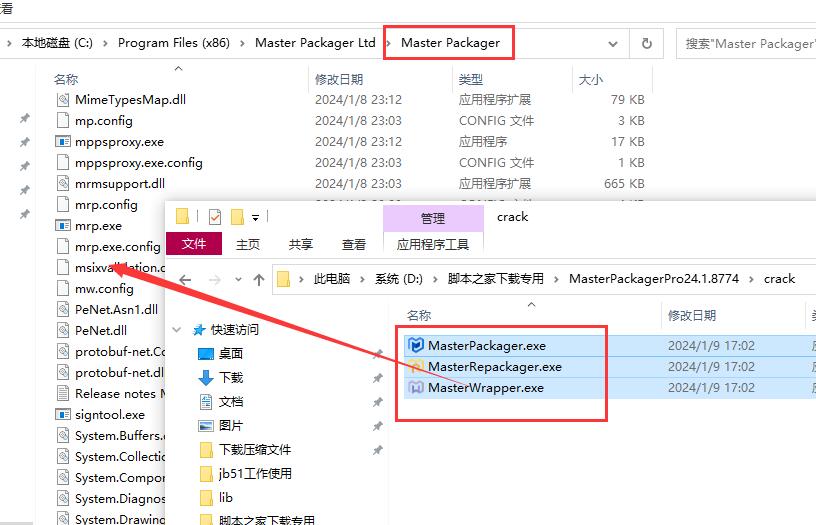Expand chevron after 本地磁盘 (C:) in breadcrumb

(x=105, y=43)
